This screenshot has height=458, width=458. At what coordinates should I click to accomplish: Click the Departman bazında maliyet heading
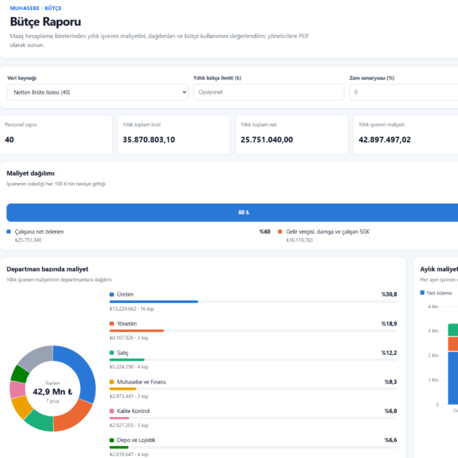point(47,269)
